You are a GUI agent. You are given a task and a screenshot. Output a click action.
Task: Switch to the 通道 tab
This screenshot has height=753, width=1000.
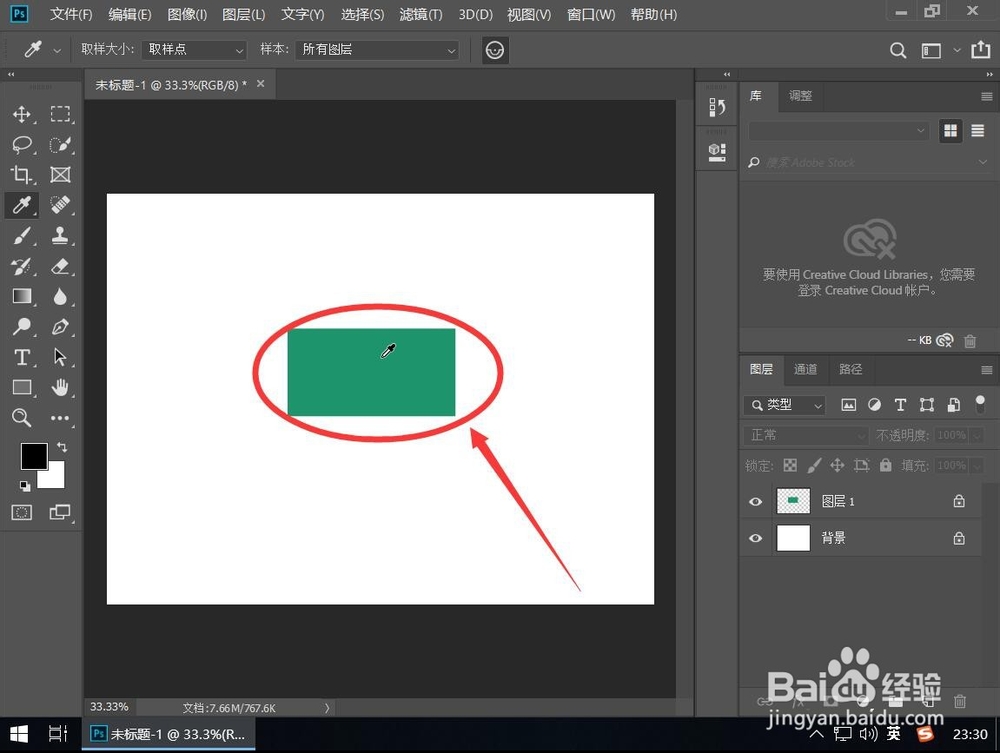pos(805,369)
